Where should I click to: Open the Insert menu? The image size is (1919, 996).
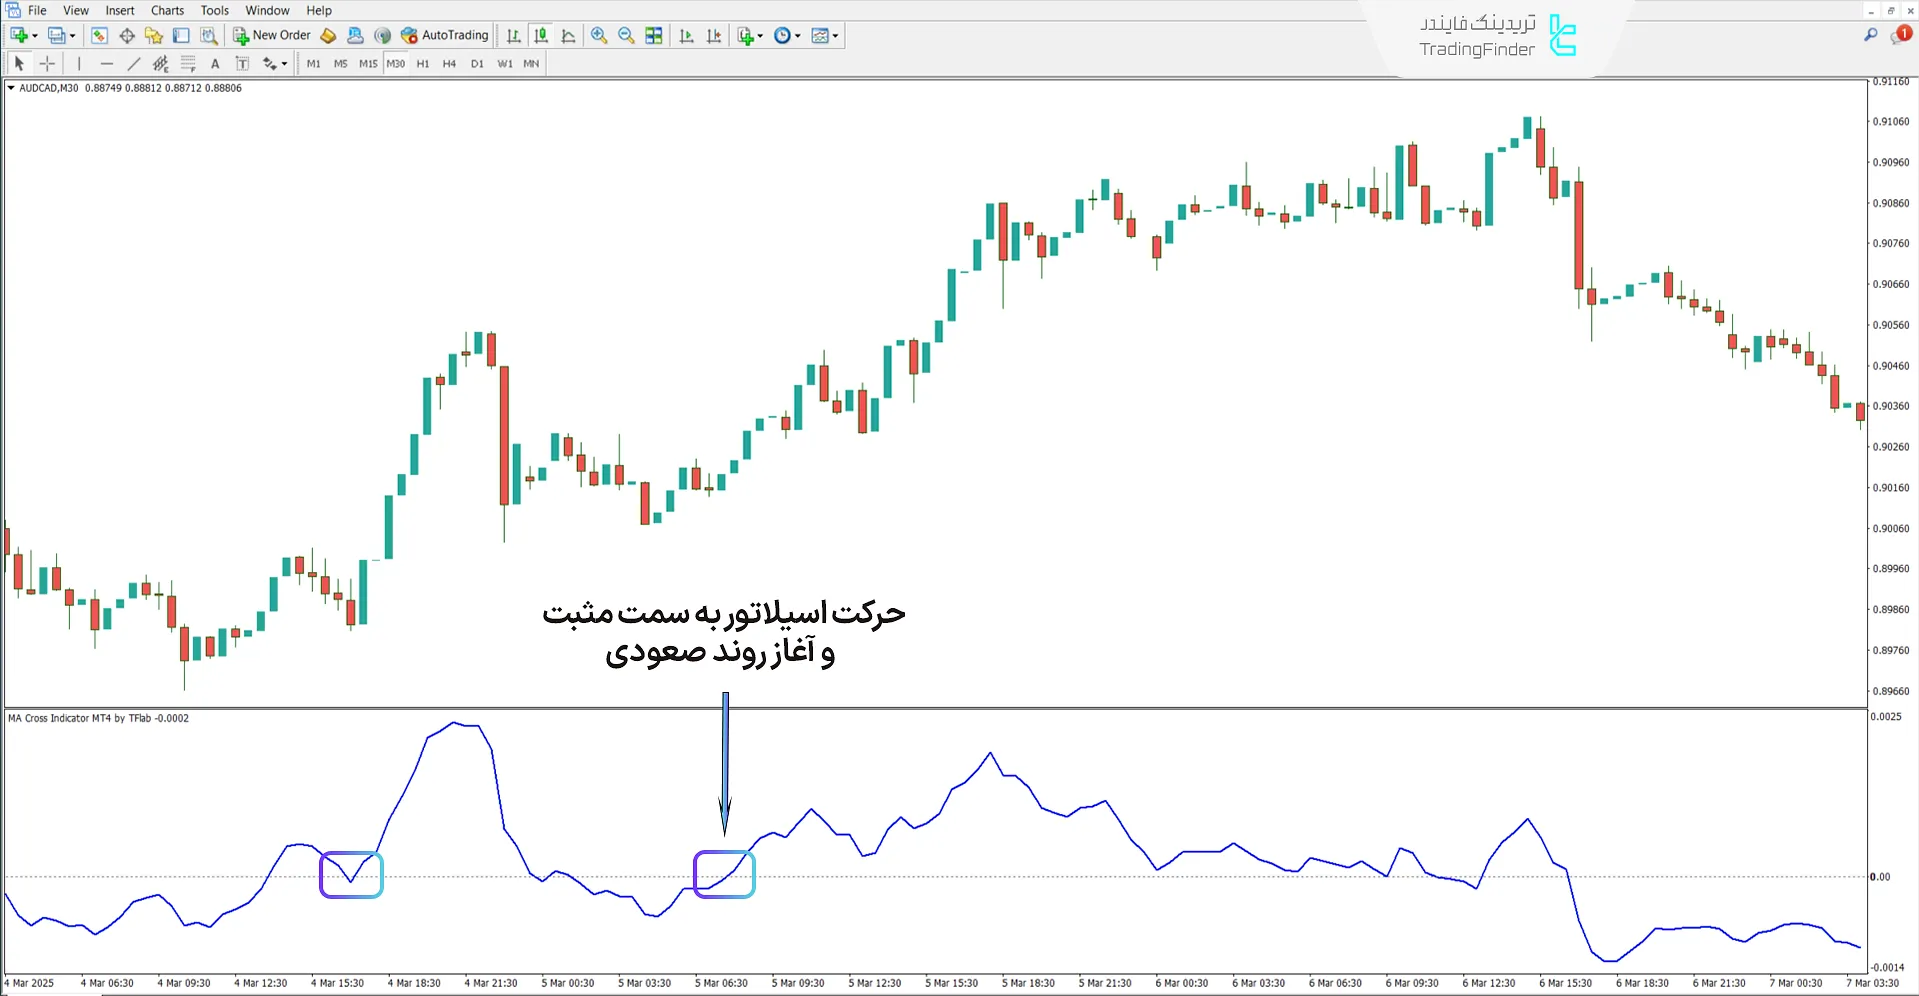pos(120,11)
